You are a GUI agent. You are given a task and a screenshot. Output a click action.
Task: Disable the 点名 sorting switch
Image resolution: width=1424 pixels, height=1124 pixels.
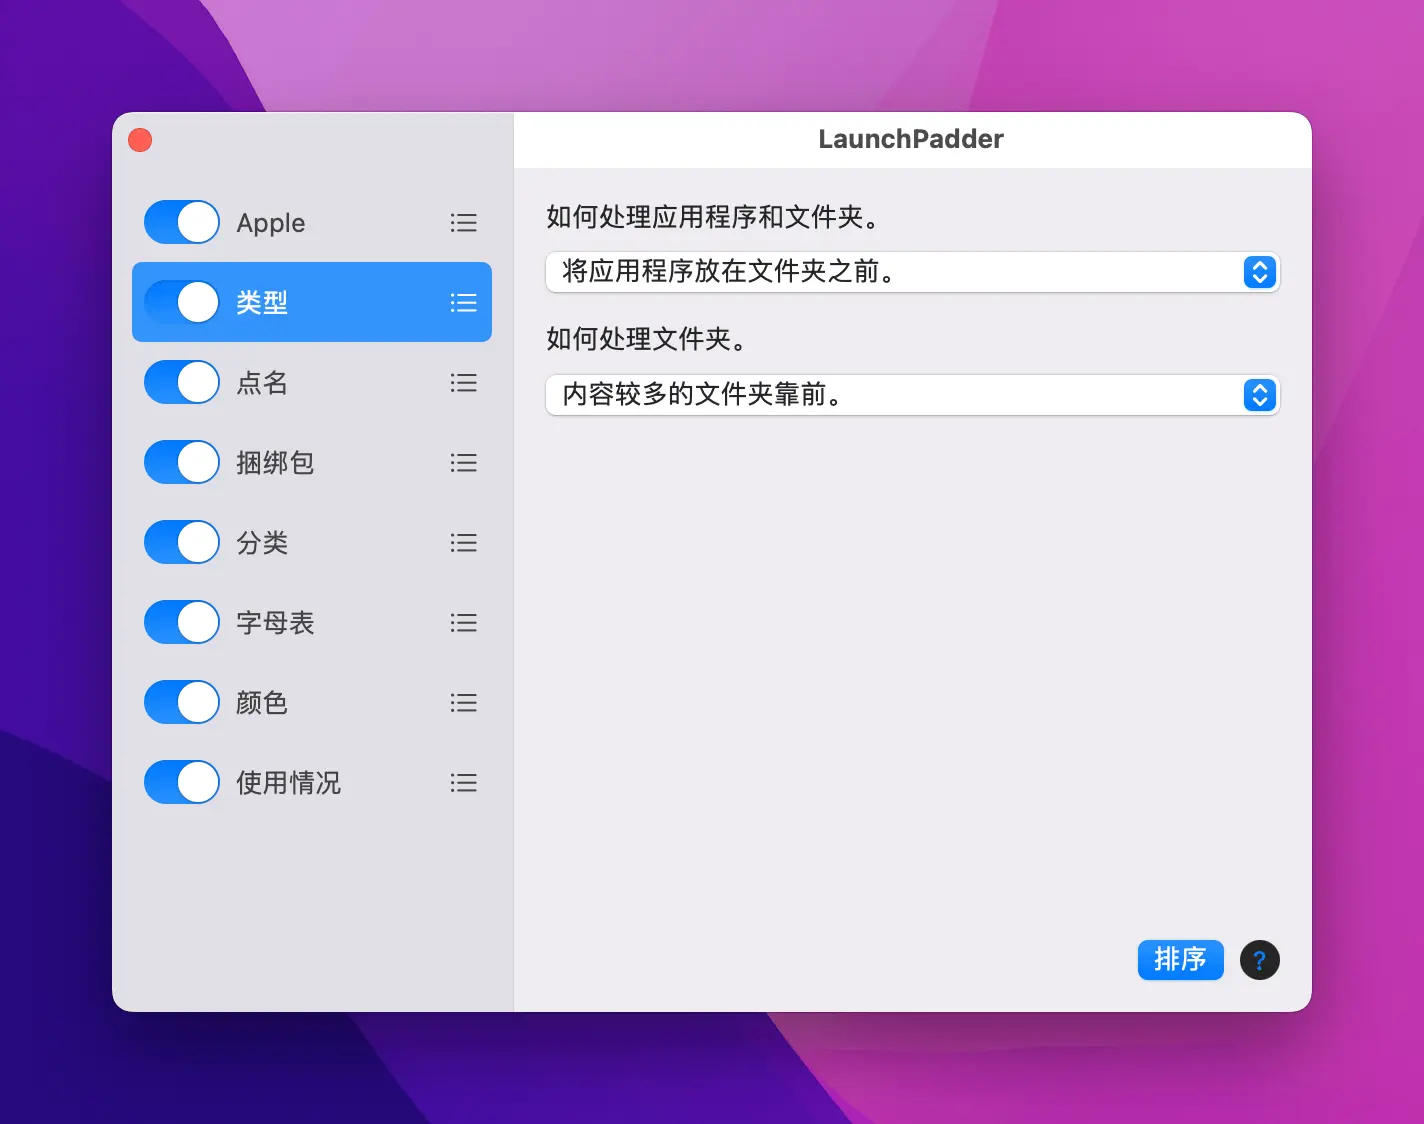click(182, 382)
